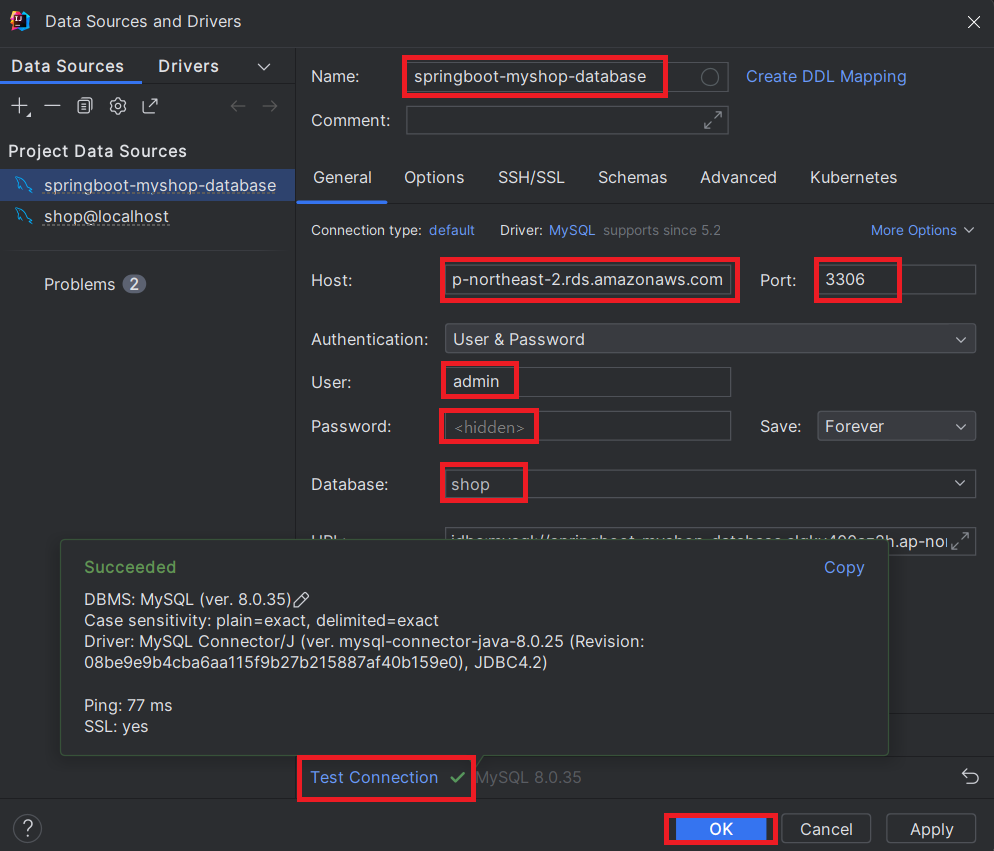
Task: Click into the Port field
Action: [896, 280]
